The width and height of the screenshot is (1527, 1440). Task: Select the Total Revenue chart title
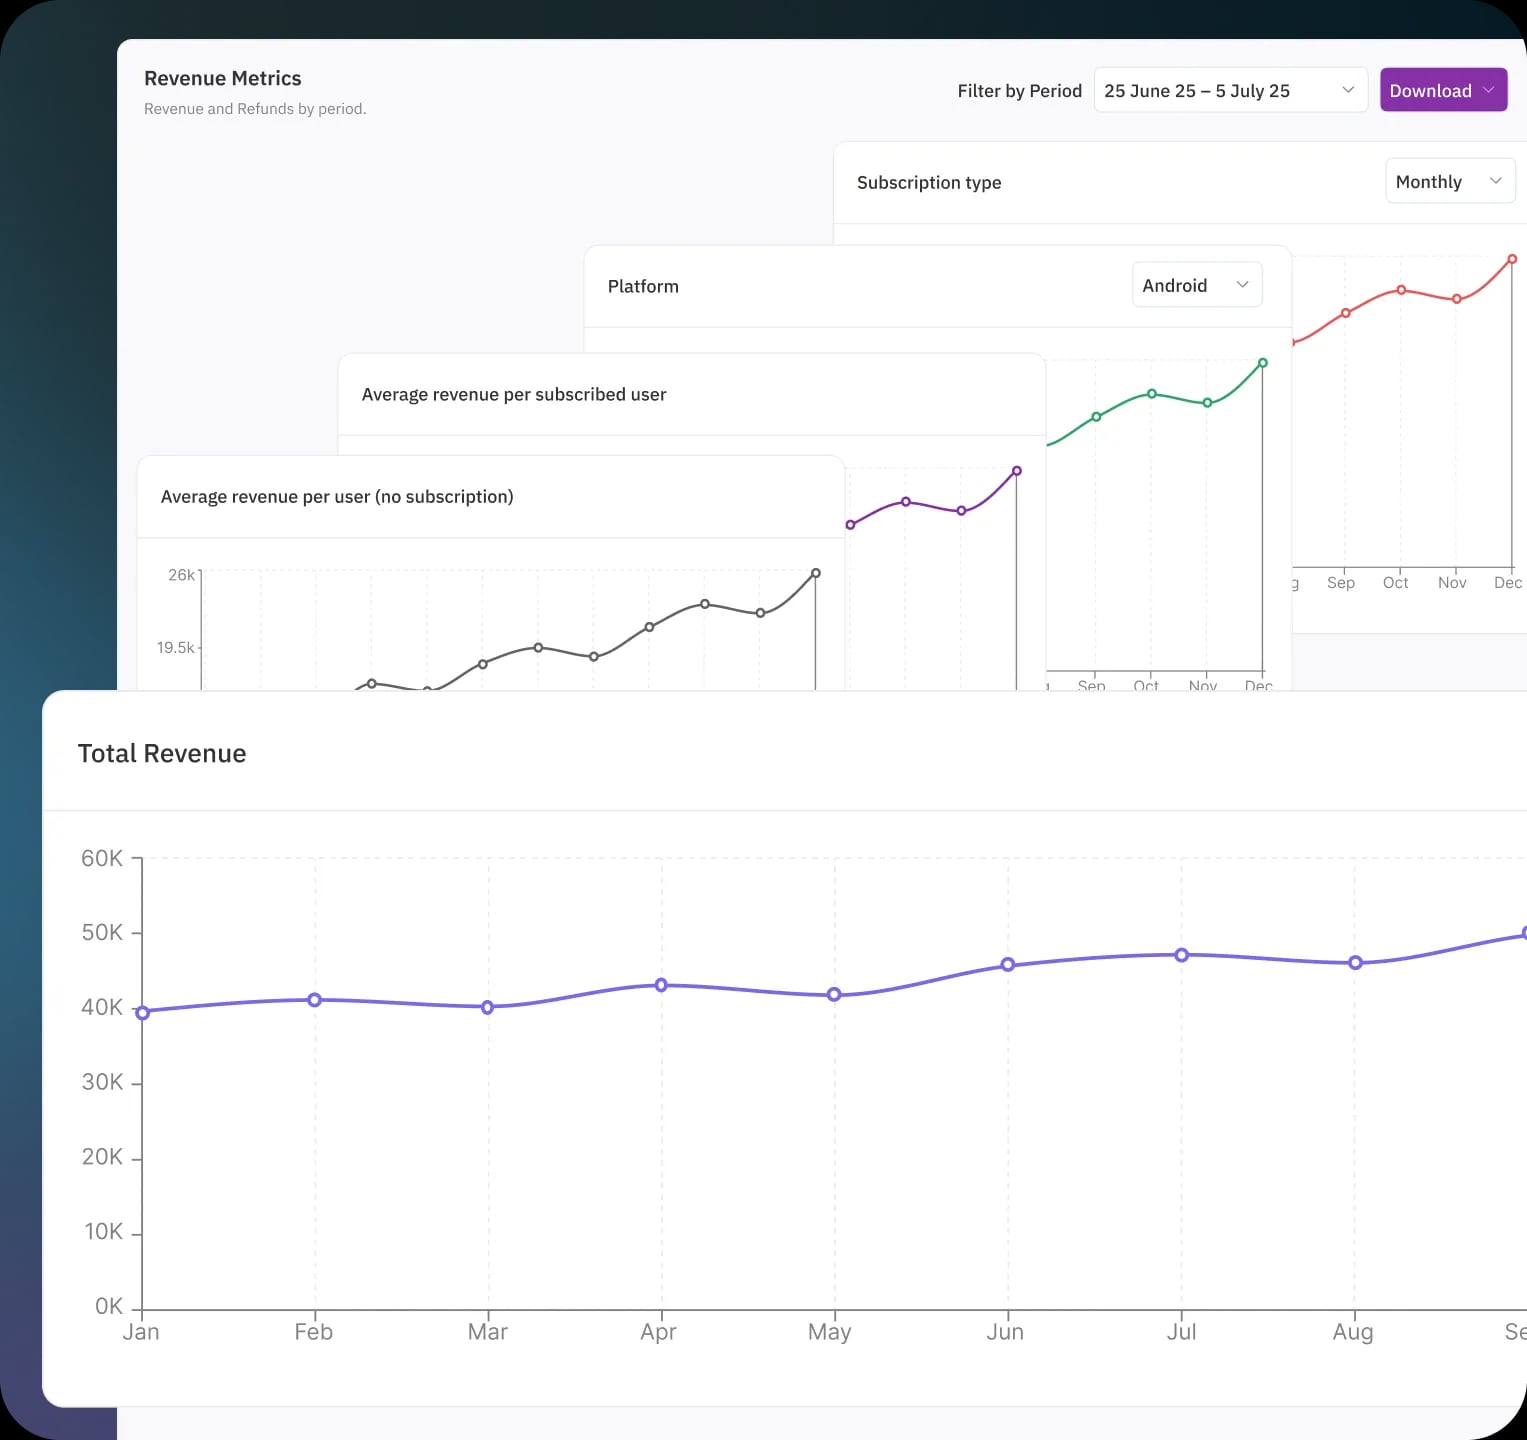[162, 753]
